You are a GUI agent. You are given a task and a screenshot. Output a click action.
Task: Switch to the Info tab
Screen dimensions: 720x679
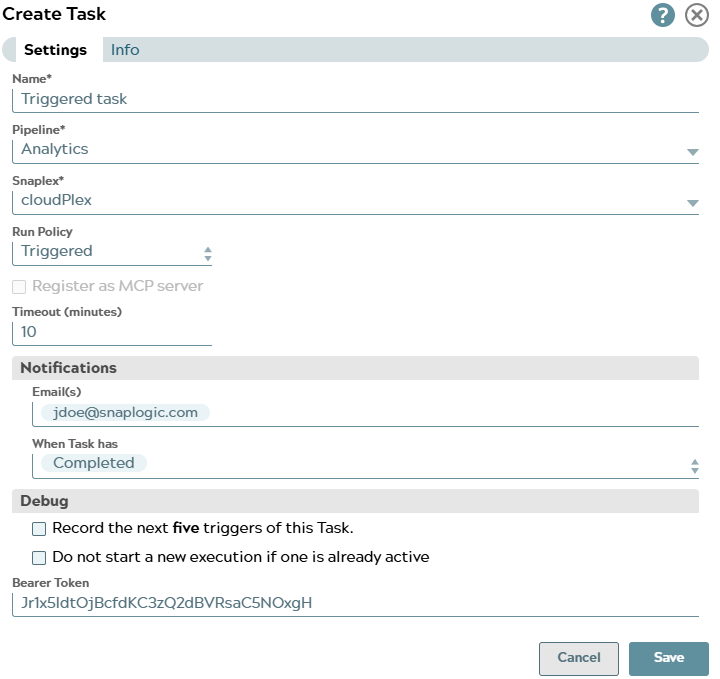pyautogui.click(x=125, y=50)
